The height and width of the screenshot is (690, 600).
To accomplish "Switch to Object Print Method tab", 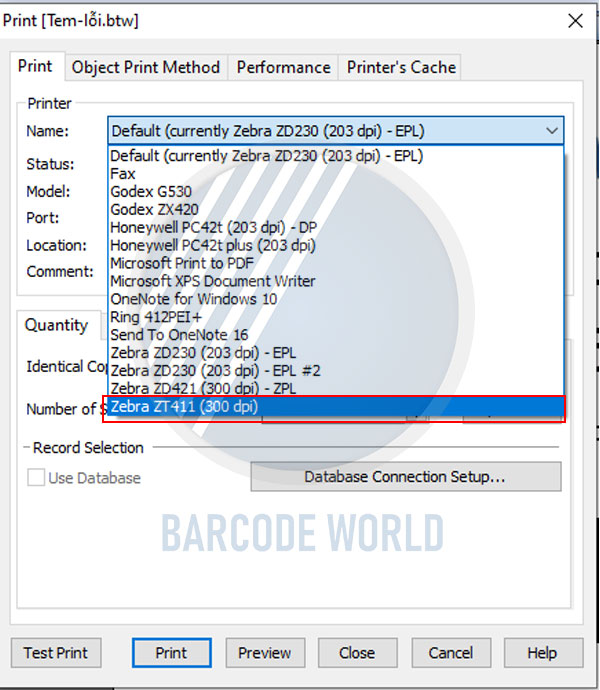I will (x=146, y=67).
